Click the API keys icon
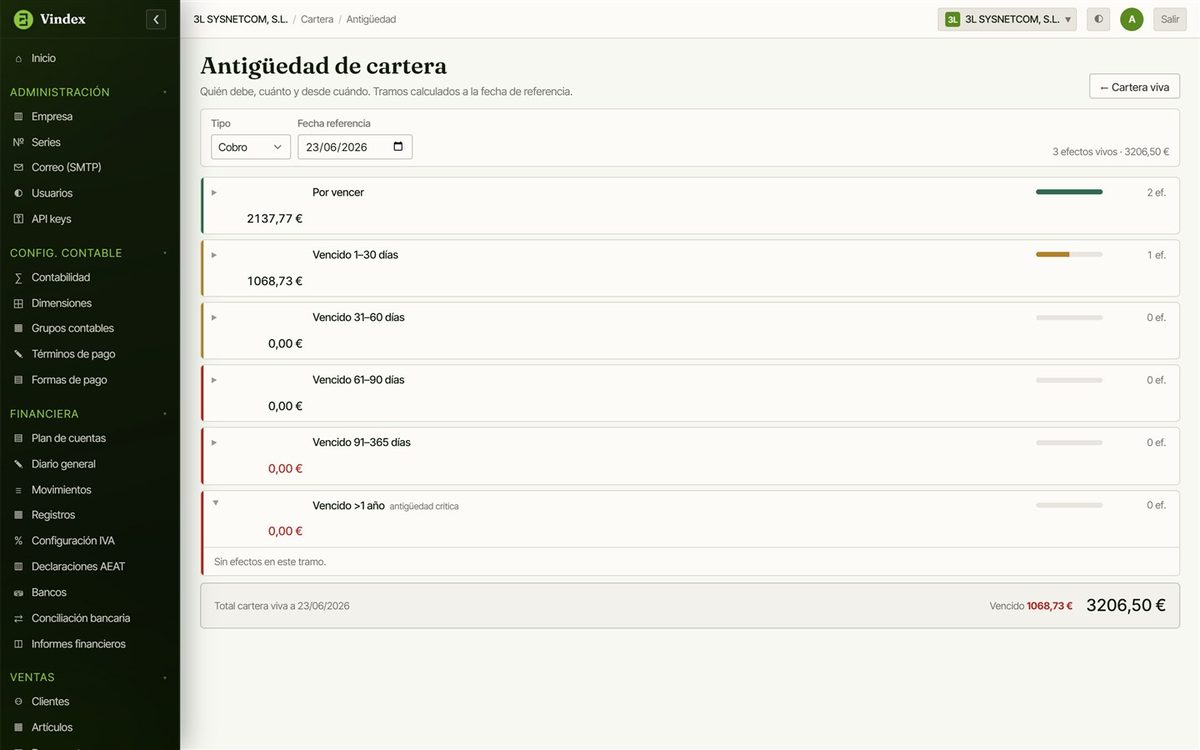The height and width of the screenshot is (750, 1200). [18, 219]
